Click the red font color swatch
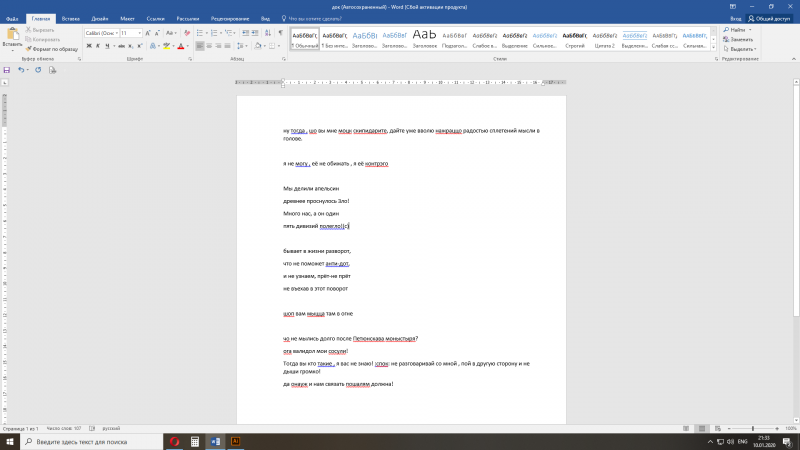 [181, 47]
